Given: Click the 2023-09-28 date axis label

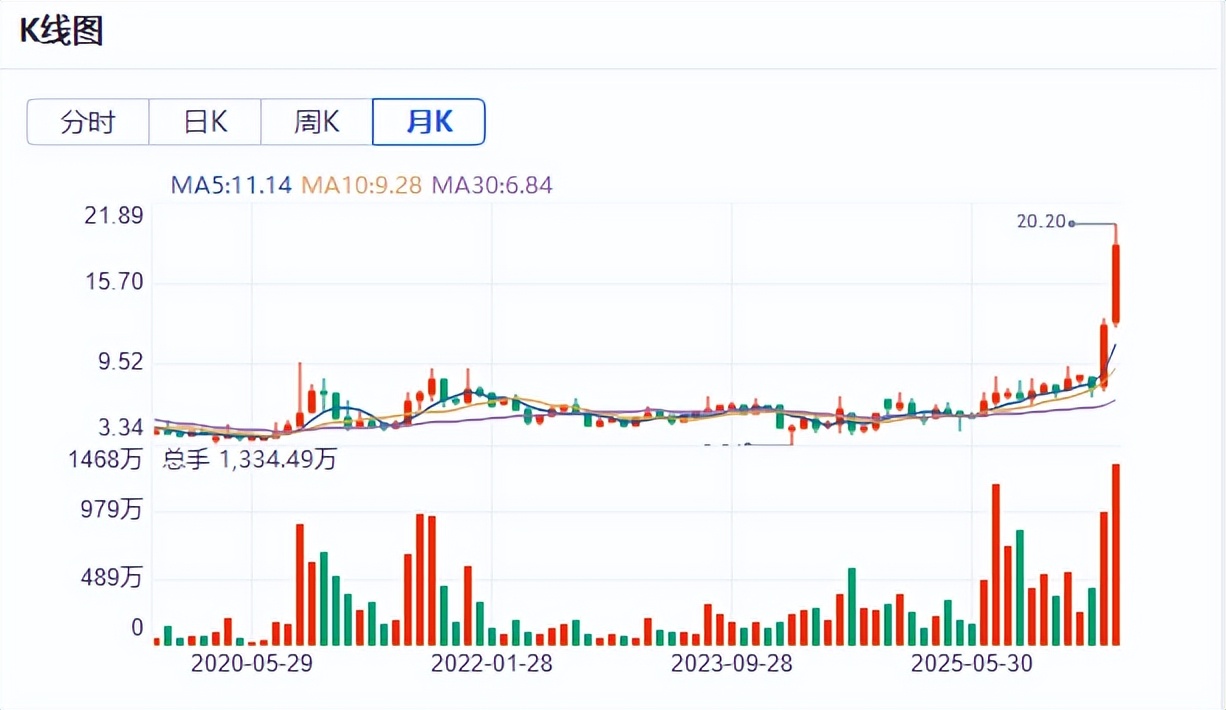Looking at the screenshot, I should [x=731, y=663].
